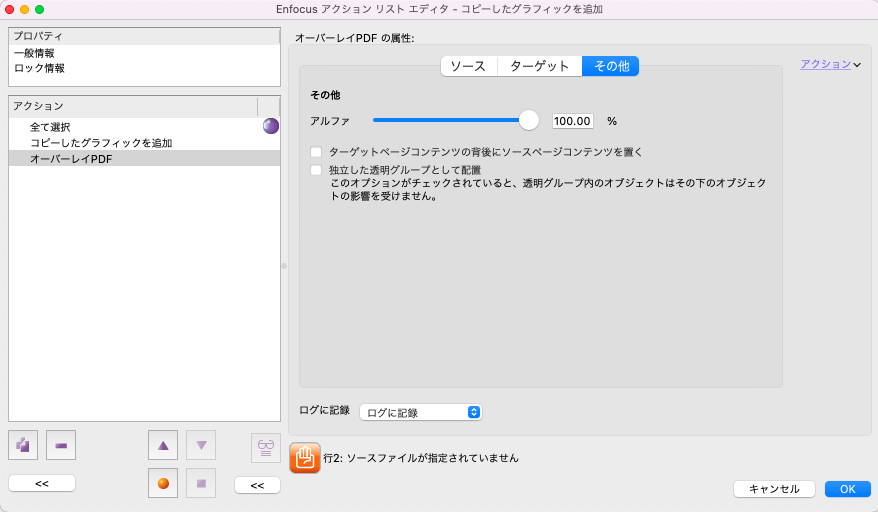Click the アクション hyperlink
The width and height of the screenshot is (878, 512).
tap(825, 64)
